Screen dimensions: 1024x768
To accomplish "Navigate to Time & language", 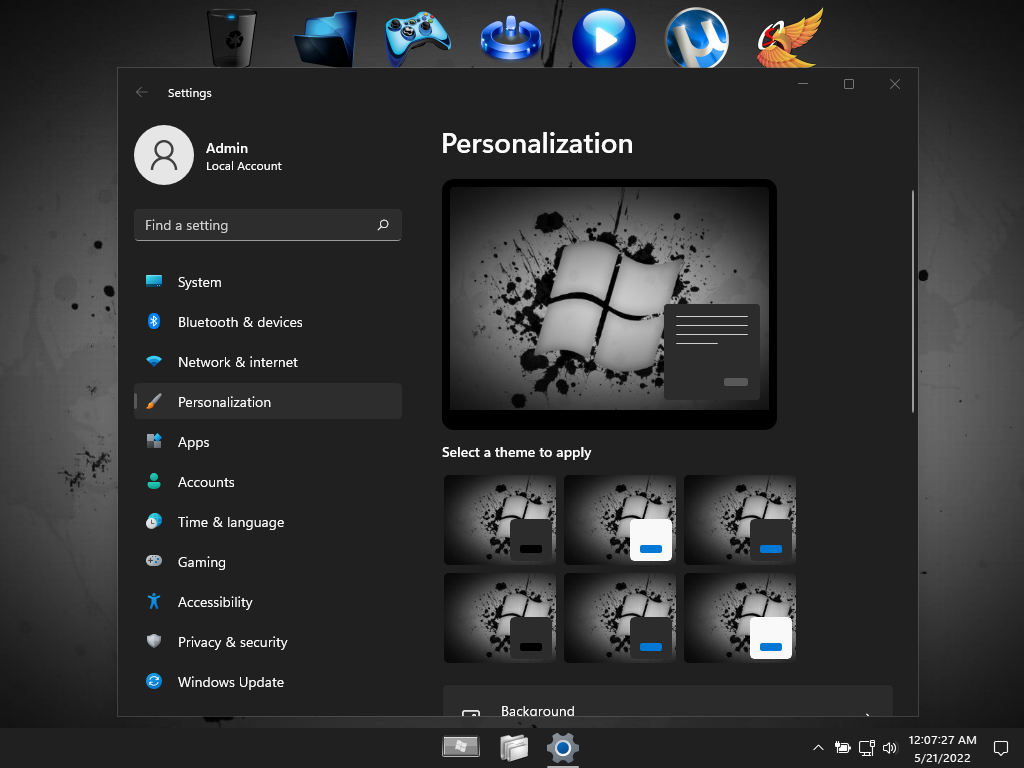I will point(268,521).
